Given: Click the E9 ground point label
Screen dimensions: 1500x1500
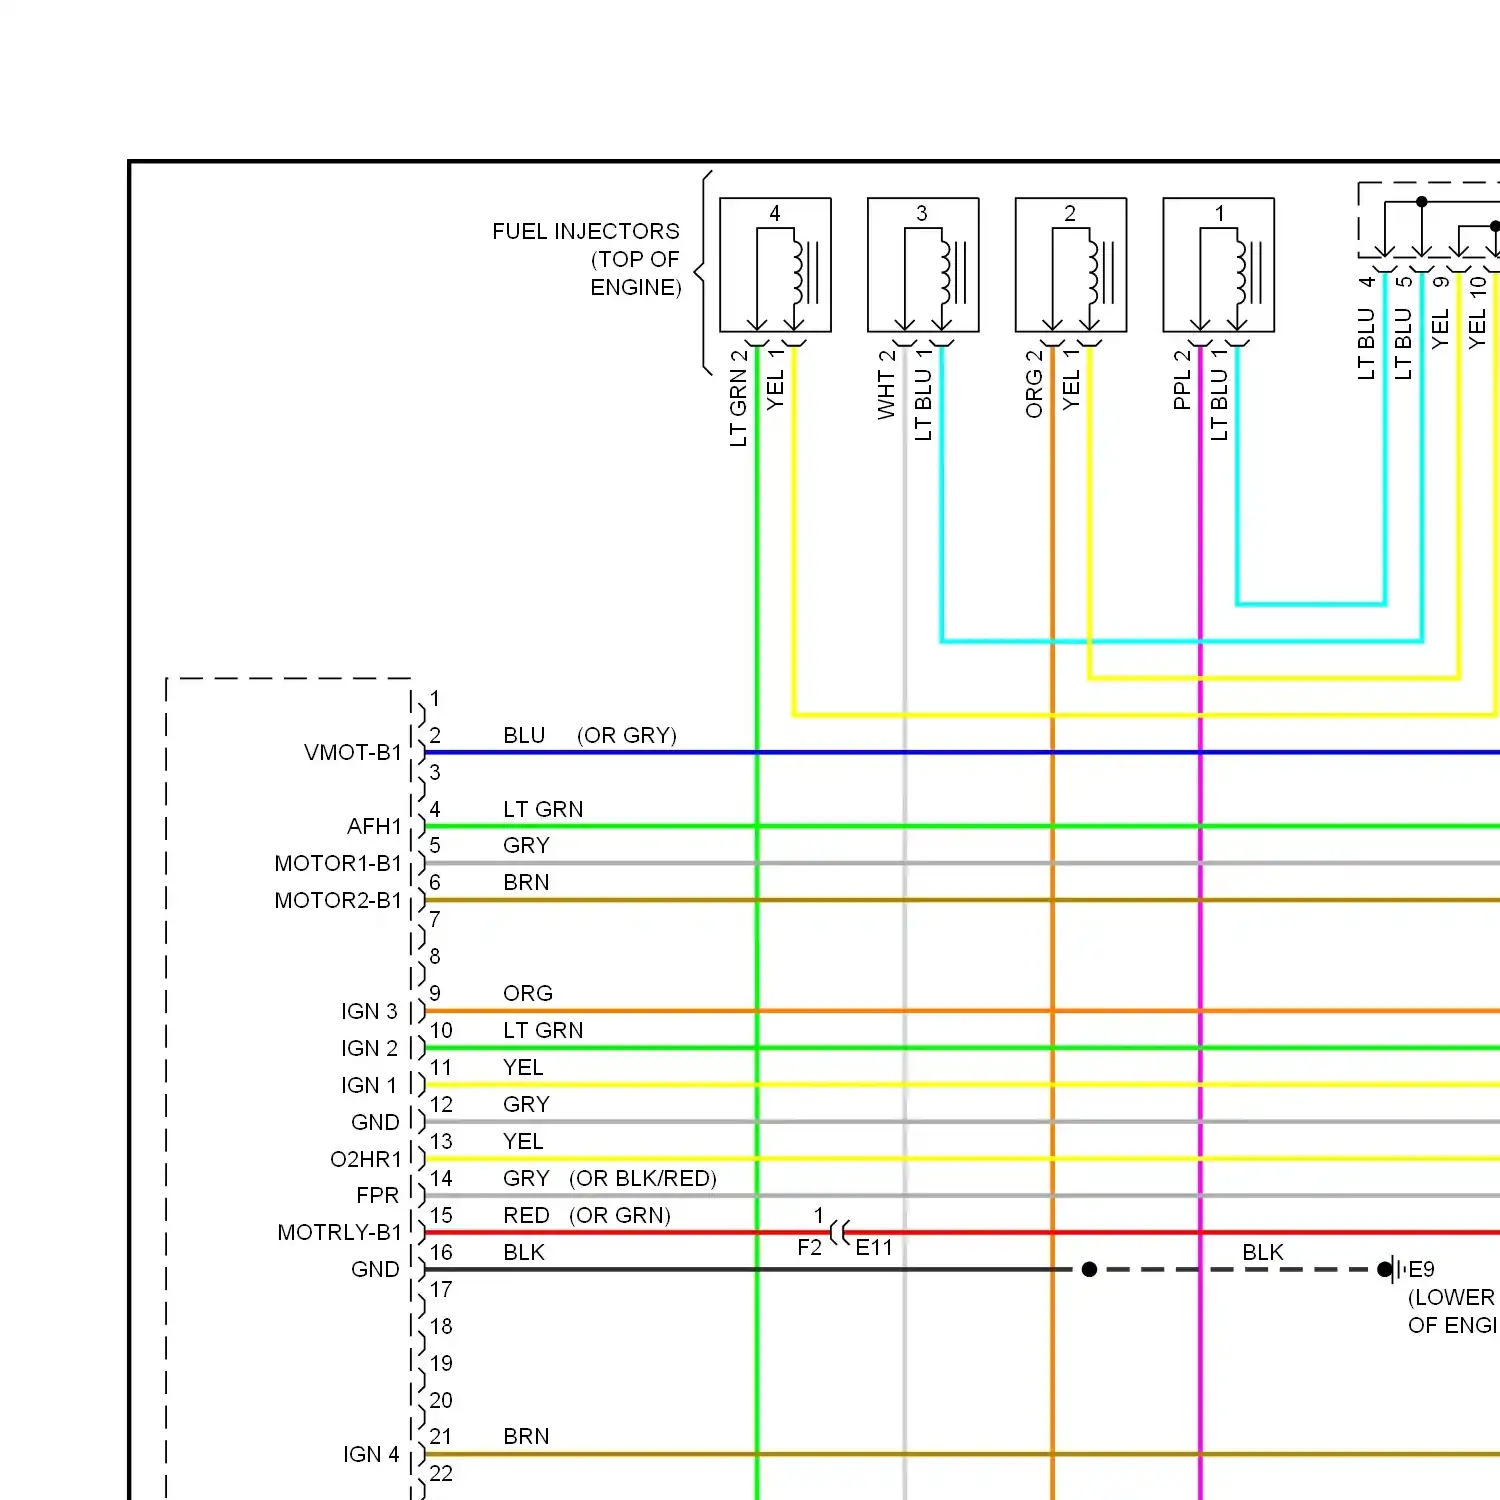Looking at the screenshot, I should tap(1422, 1269).
